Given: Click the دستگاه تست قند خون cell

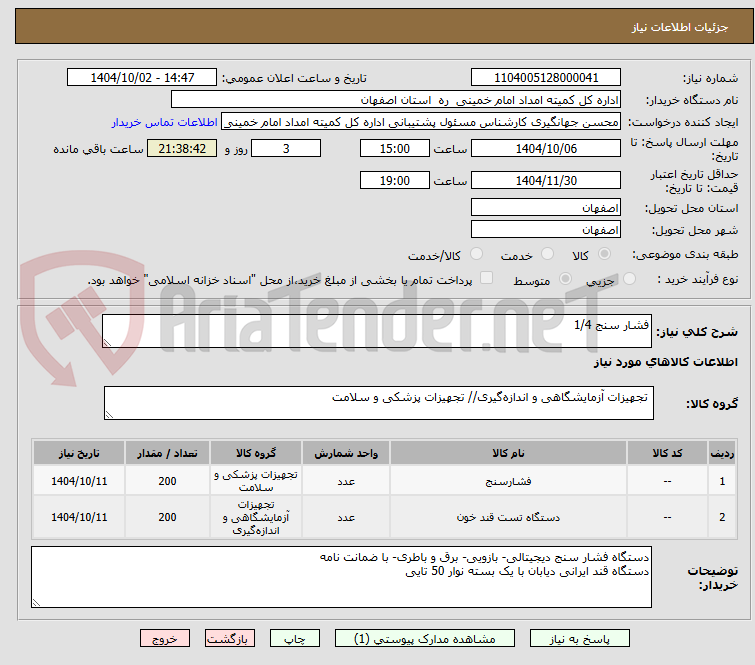Looking at the screenshot, I should tap(508, 517).
